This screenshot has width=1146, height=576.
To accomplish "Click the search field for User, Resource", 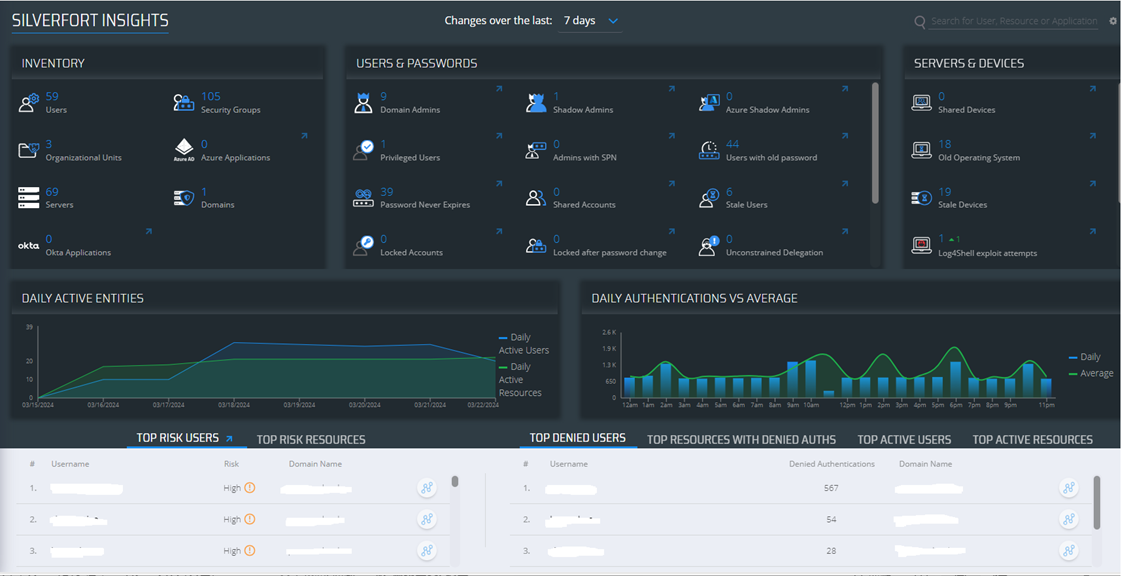I will tap(1013, 21).
